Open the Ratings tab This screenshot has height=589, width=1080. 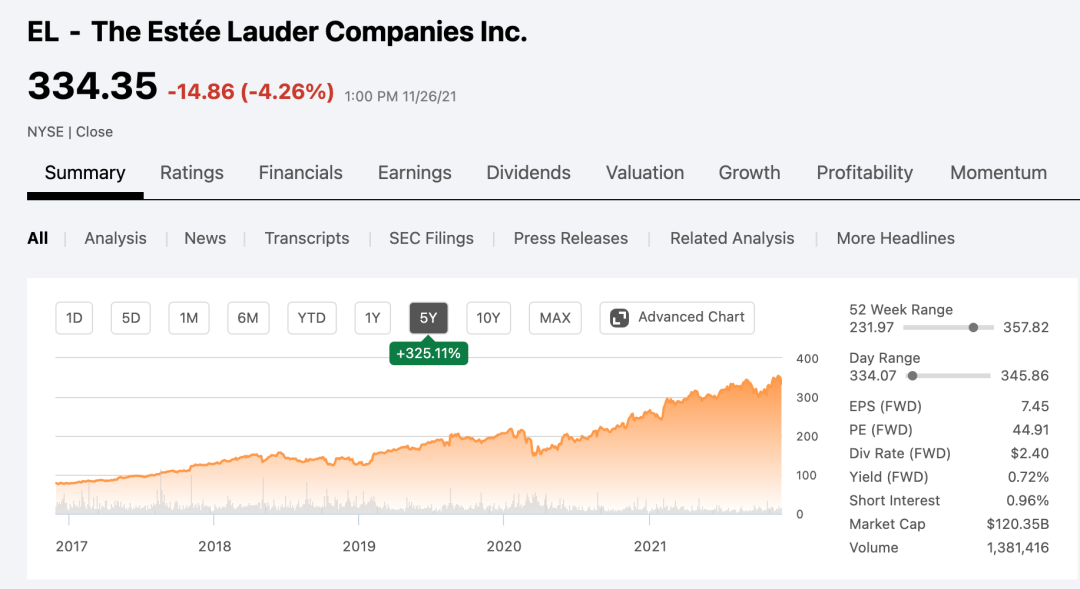[x=192, y=173]
